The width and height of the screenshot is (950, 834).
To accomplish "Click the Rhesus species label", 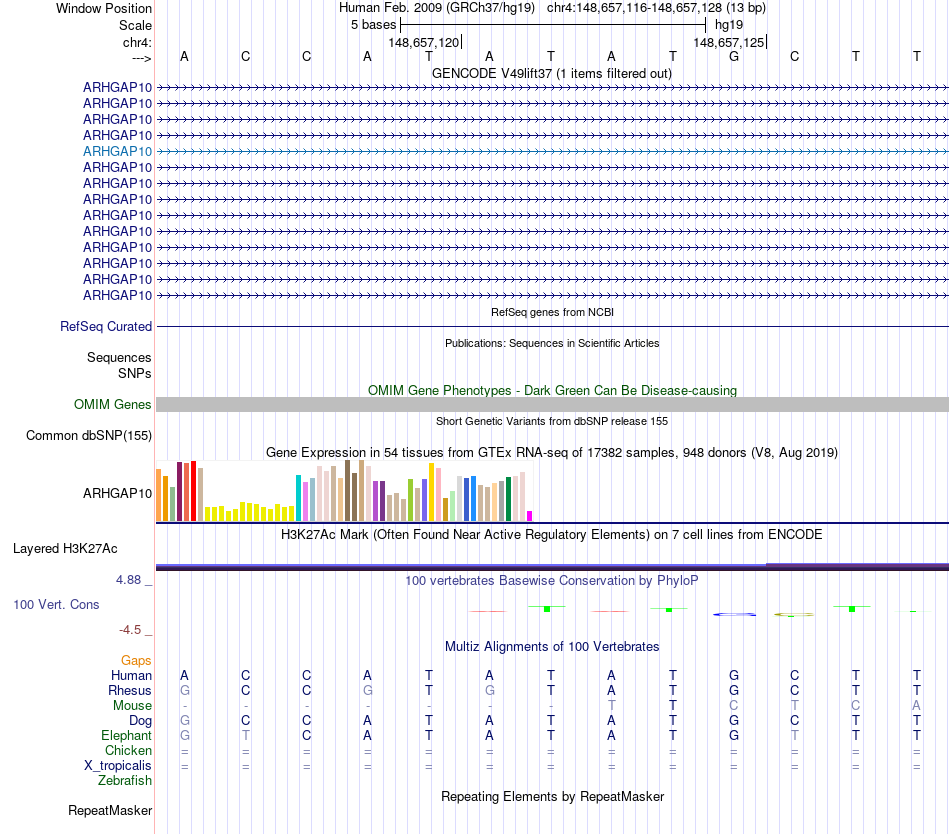I will point(130,690).
